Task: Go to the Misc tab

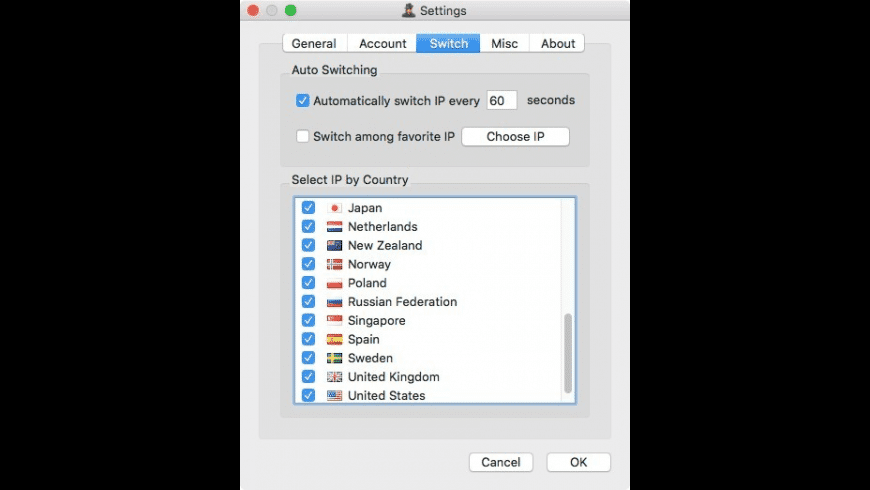Action: point(504,43)
